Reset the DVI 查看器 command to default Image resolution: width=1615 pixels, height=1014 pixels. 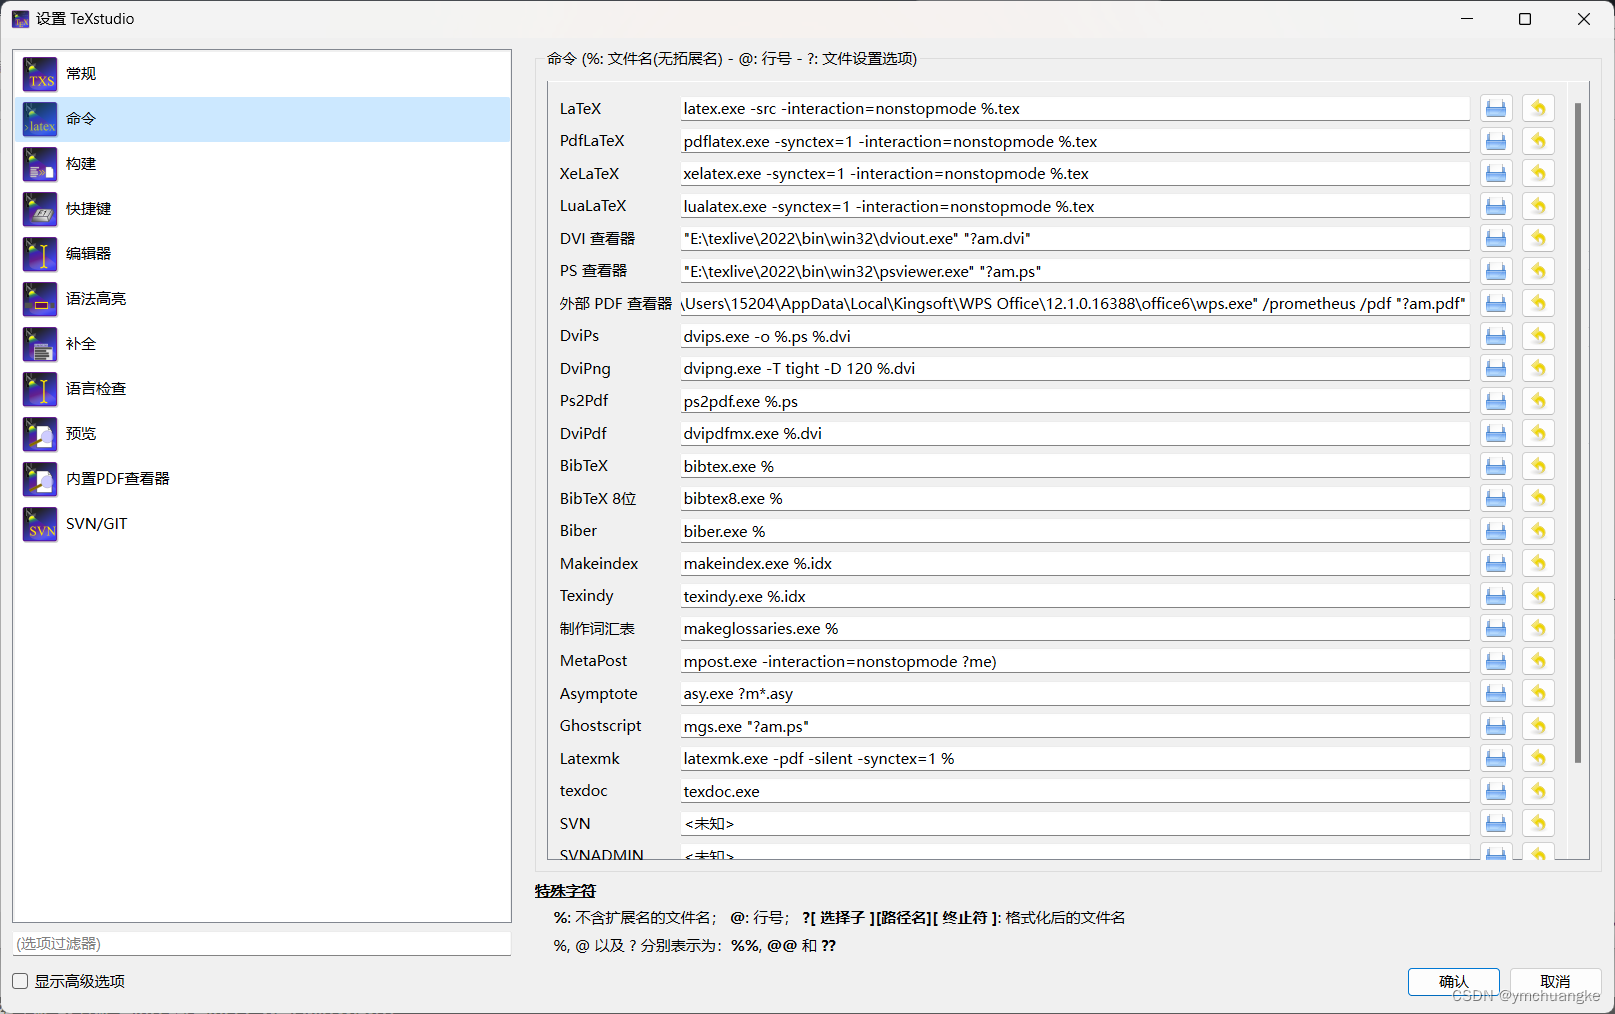1538,239
